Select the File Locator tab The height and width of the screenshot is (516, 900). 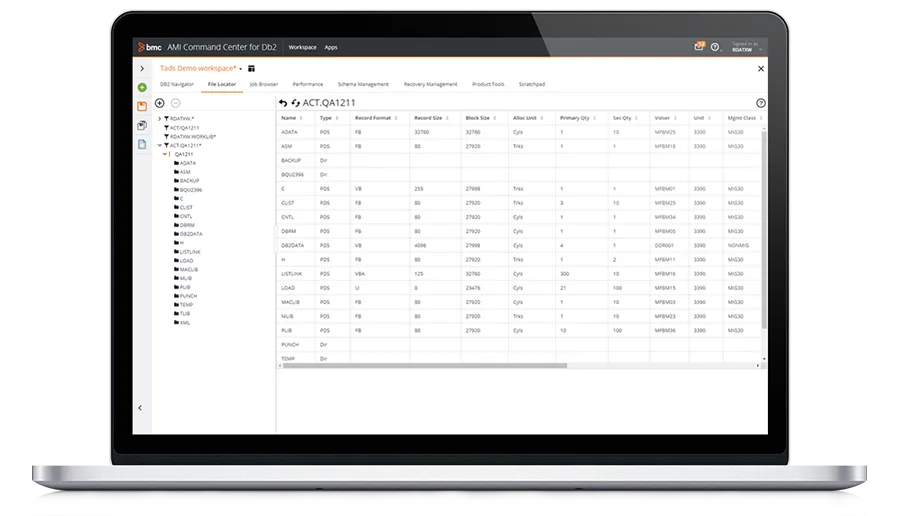tap(222, 84)
